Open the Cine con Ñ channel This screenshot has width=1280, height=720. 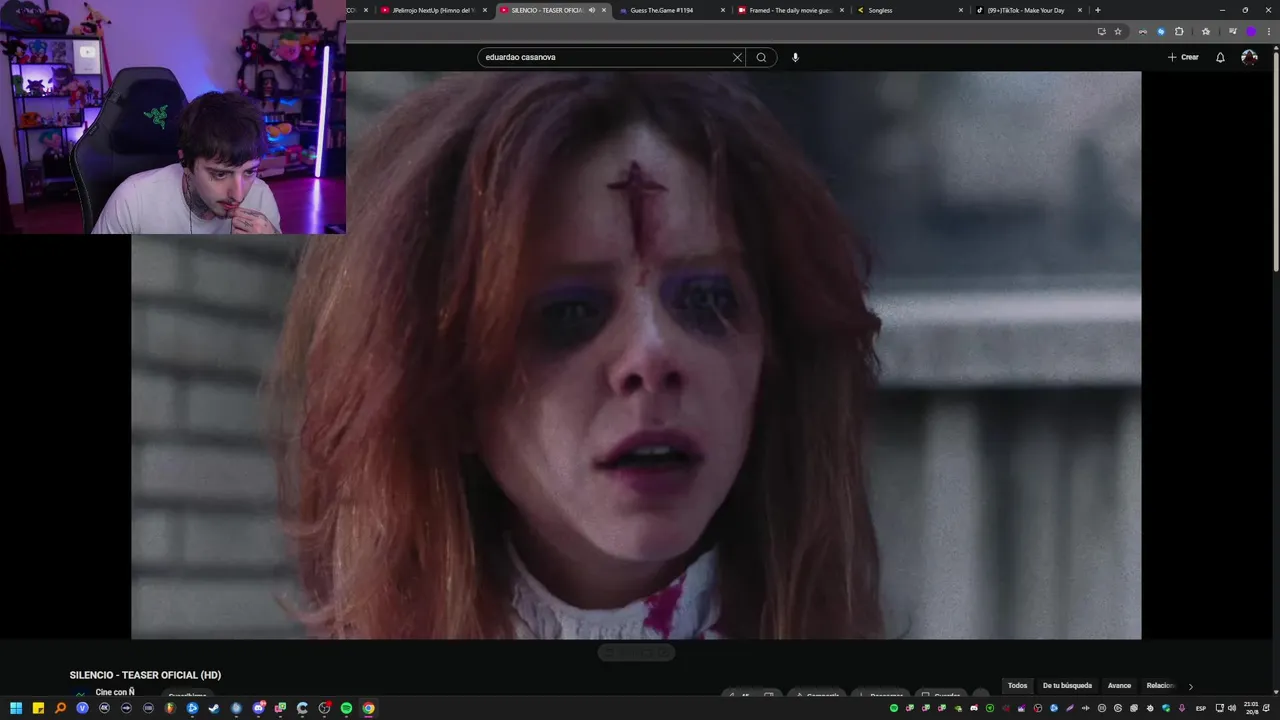(x=115, y=692)
